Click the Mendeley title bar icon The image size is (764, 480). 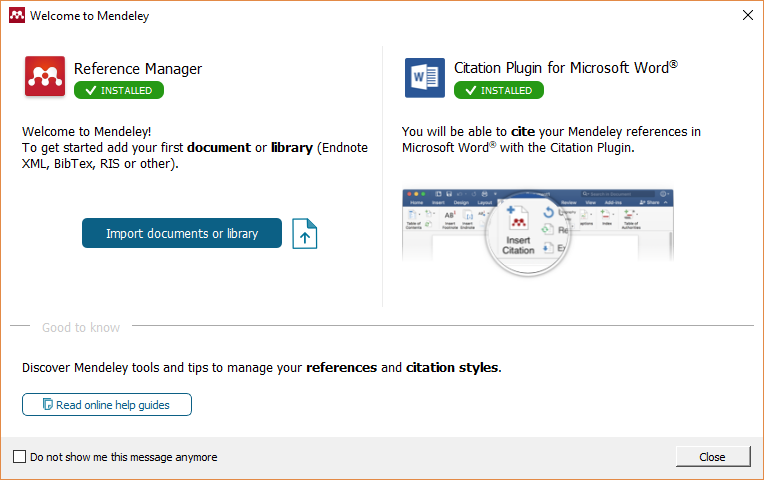pos(17,15)
